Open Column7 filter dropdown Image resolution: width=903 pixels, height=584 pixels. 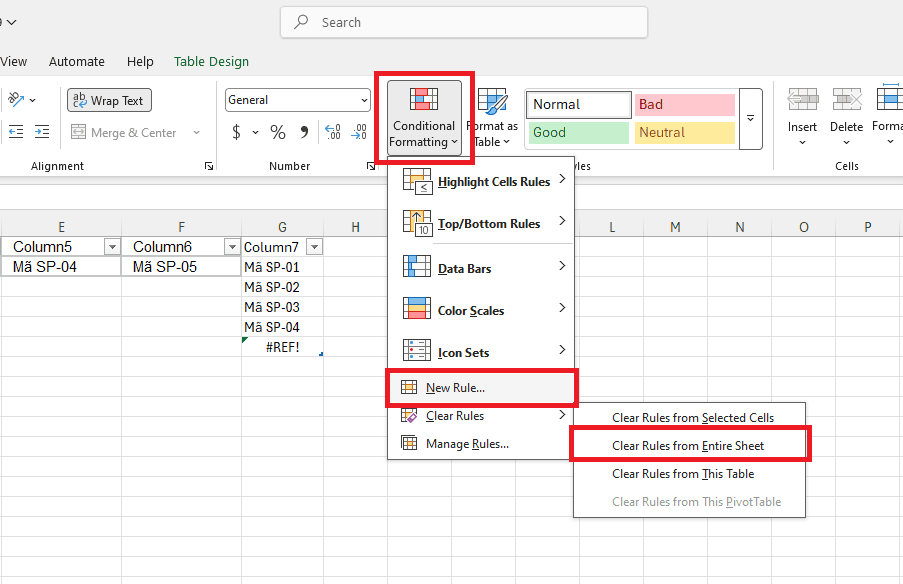tap(314, 247)
